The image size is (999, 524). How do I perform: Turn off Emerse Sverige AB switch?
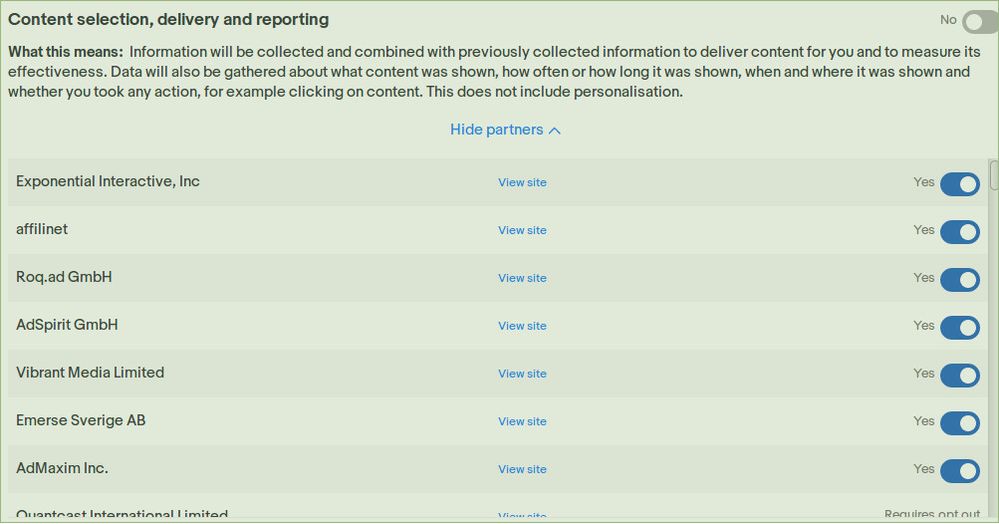click(x=959, y=423)
